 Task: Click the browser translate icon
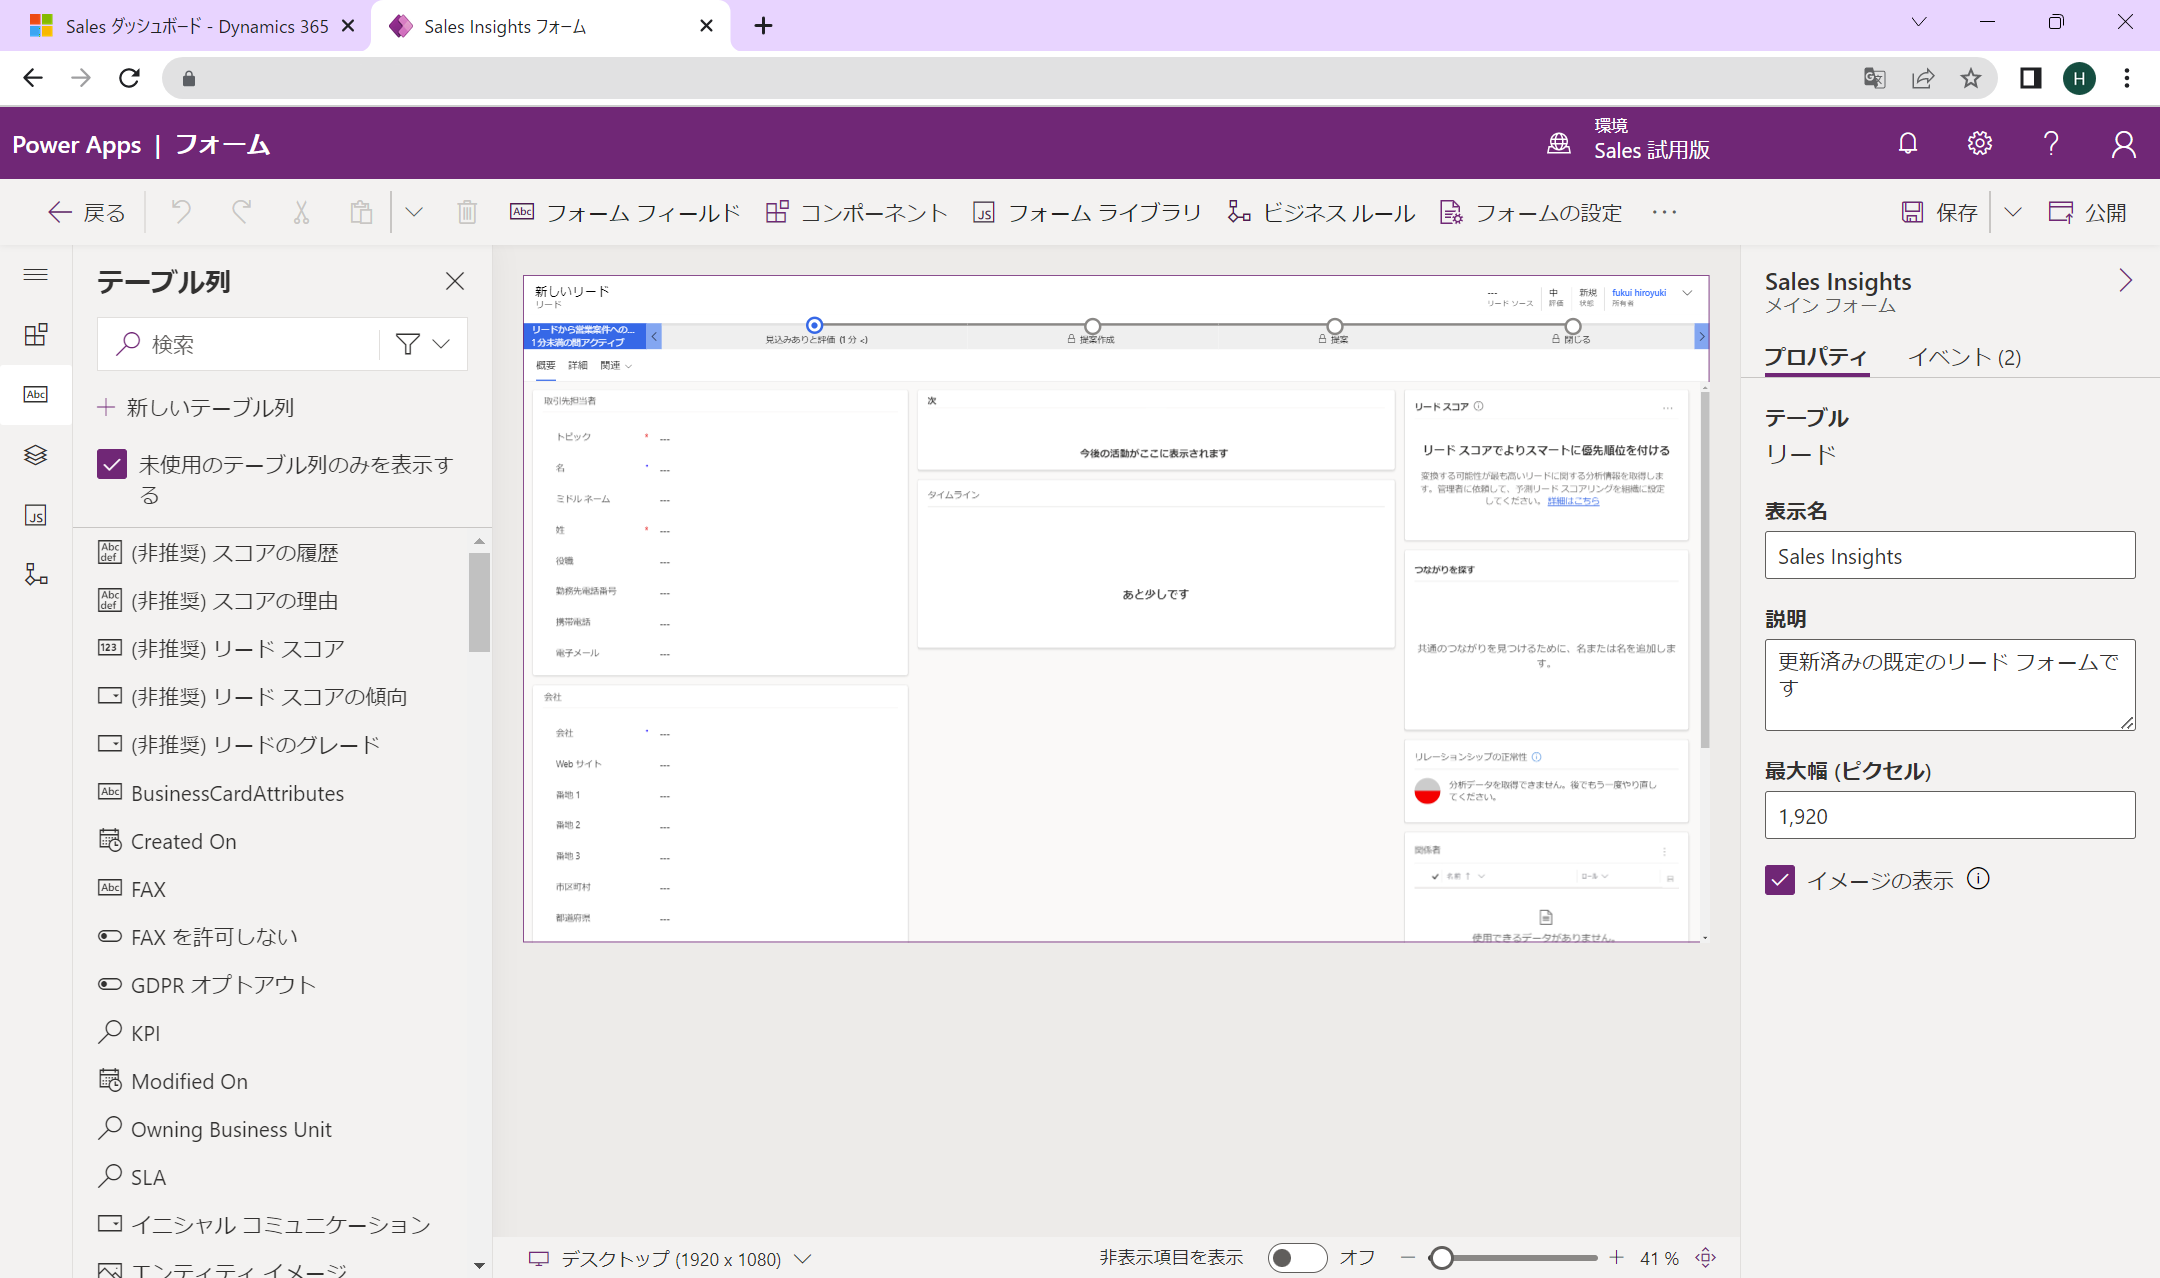point(1875,78)
